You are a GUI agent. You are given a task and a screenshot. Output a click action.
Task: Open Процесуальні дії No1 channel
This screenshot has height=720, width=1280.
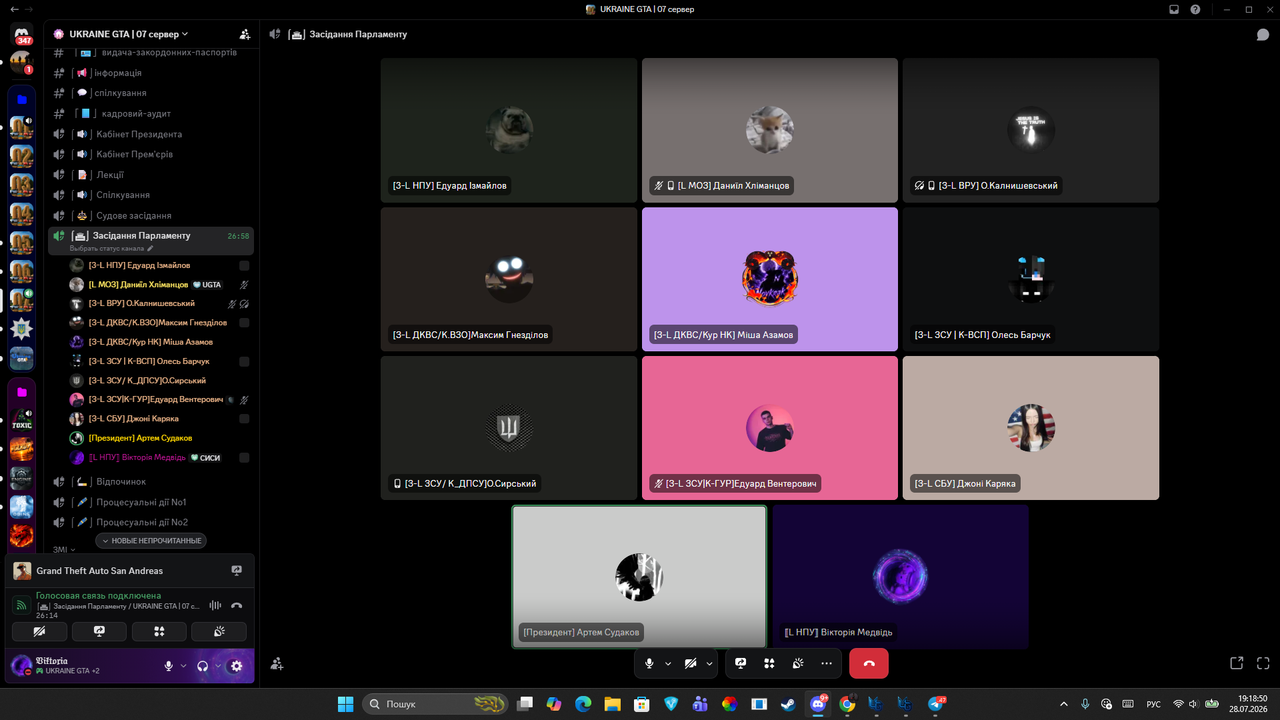[x=151, y=502]
